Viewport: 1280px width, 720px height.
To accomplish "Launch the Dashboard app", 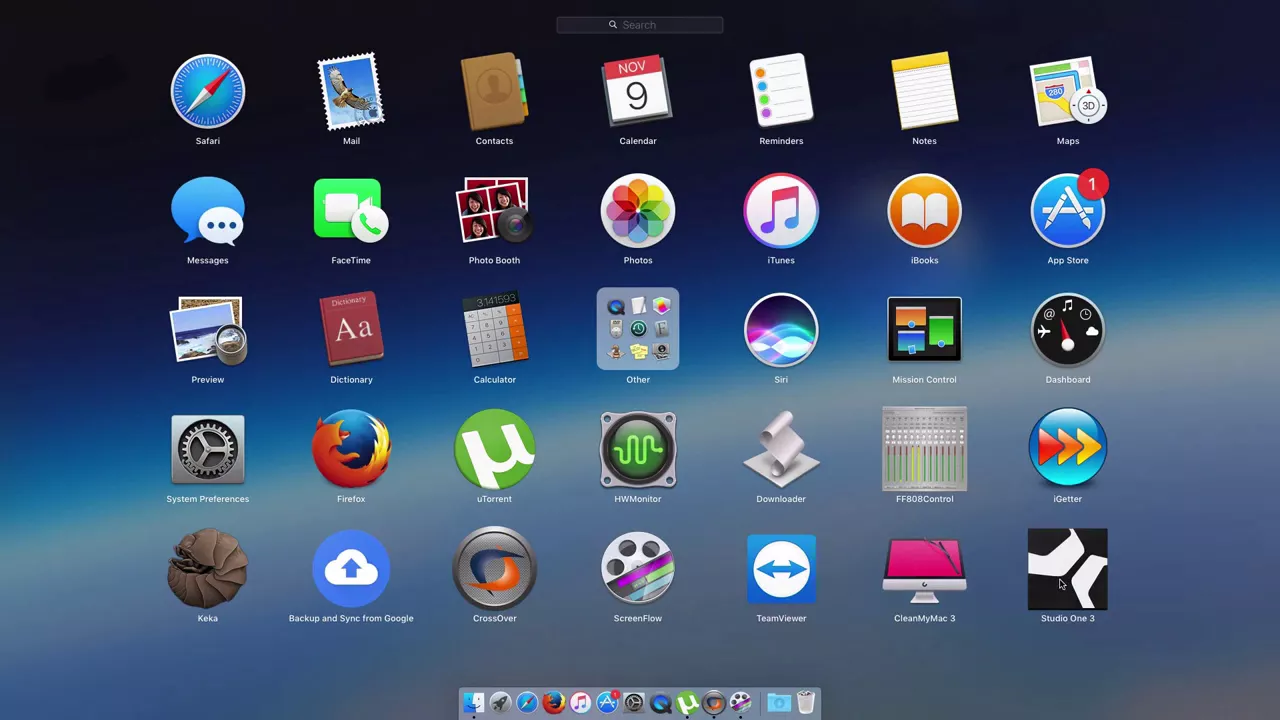I will (x=1067, y=330).
